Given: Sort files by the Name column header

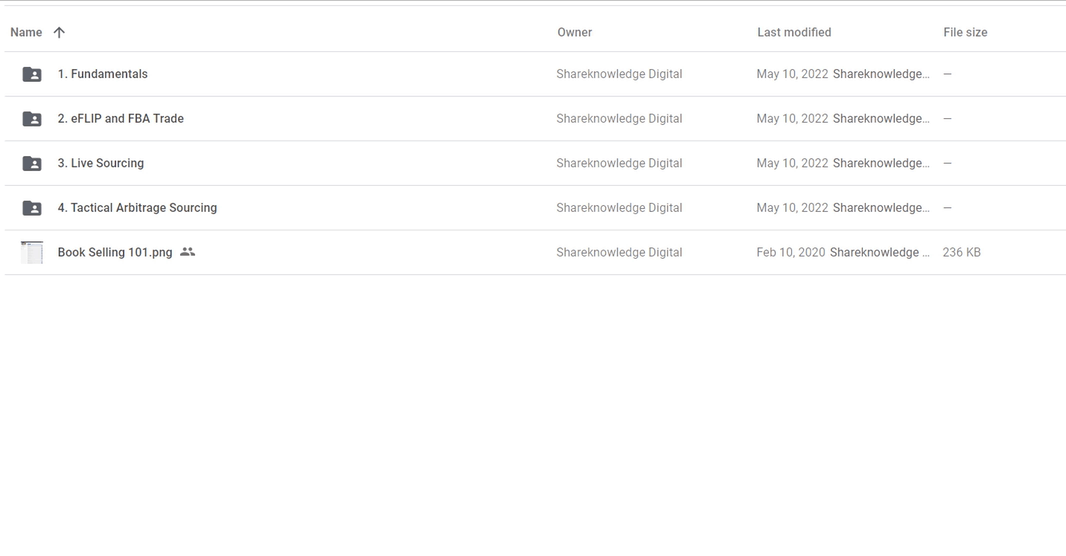Looking at the screenshot, I should 27,33.
